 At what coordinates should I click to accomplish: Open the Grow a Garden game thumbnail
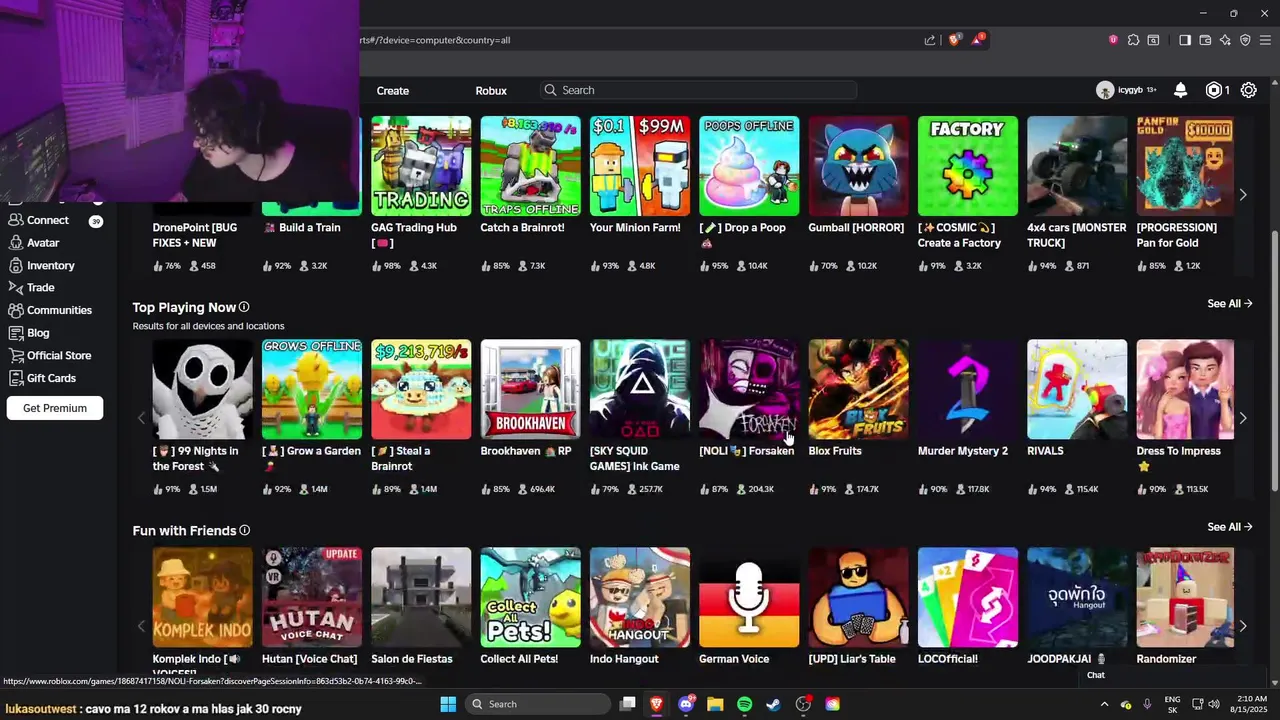click(312, 389)
